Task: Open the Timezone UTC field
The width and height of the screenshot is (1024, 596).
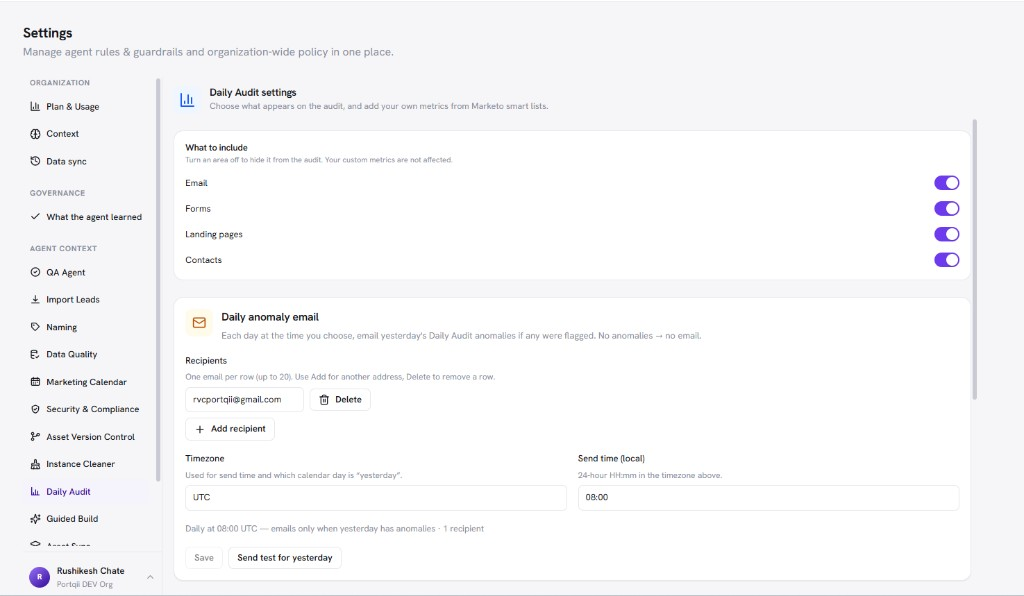Action: [x=376, y=497]
